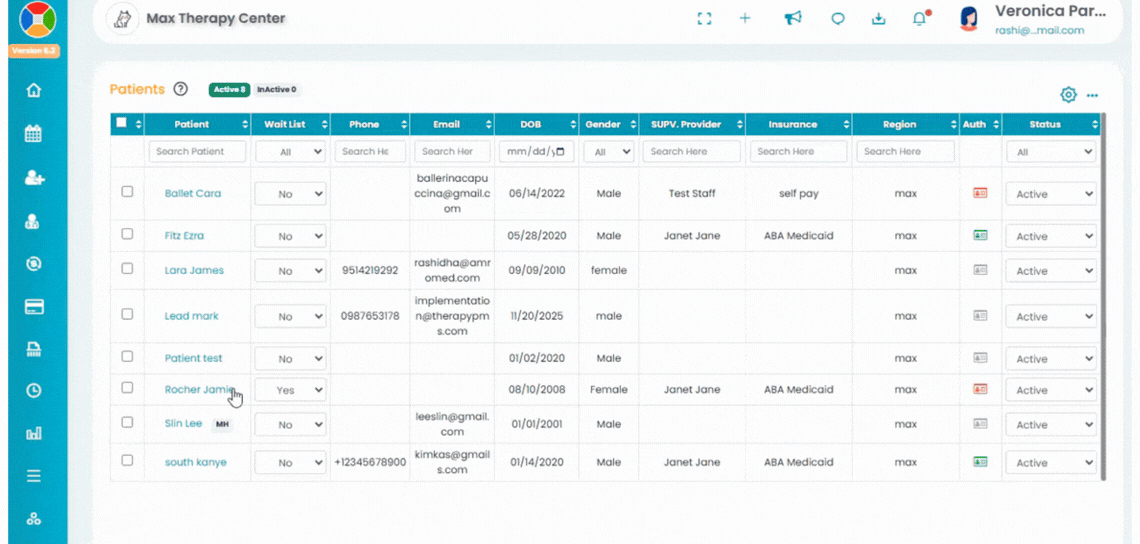The height and width of the screenshot is (544, 1140).
Task: Check the box for Lead mark
Action: [x=127, y=314]
